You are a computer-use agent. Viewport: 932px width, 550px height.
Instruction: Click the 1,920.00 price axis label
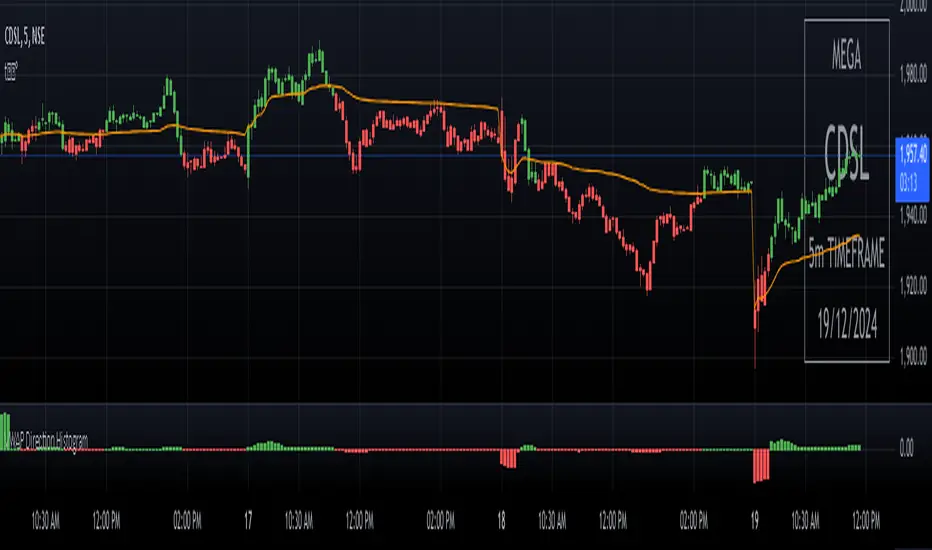[913, 286]
